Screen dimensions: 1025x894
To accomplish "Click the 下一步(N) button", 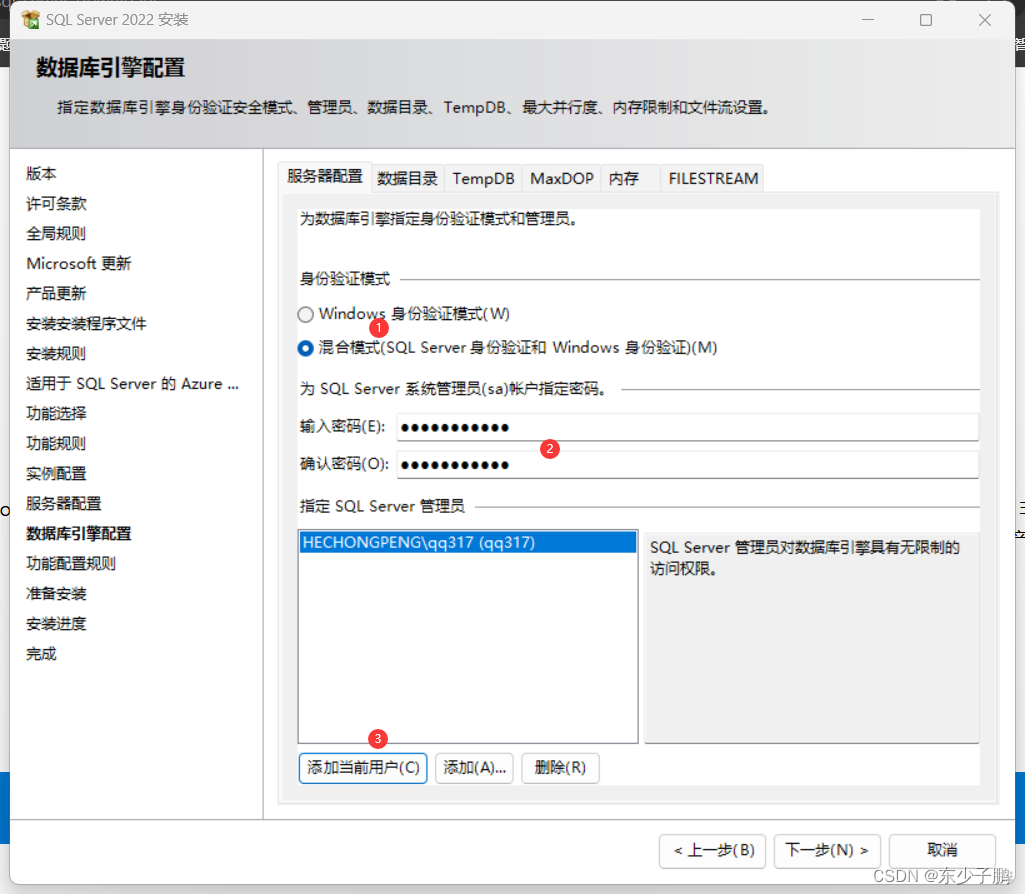I will (827, 851).
